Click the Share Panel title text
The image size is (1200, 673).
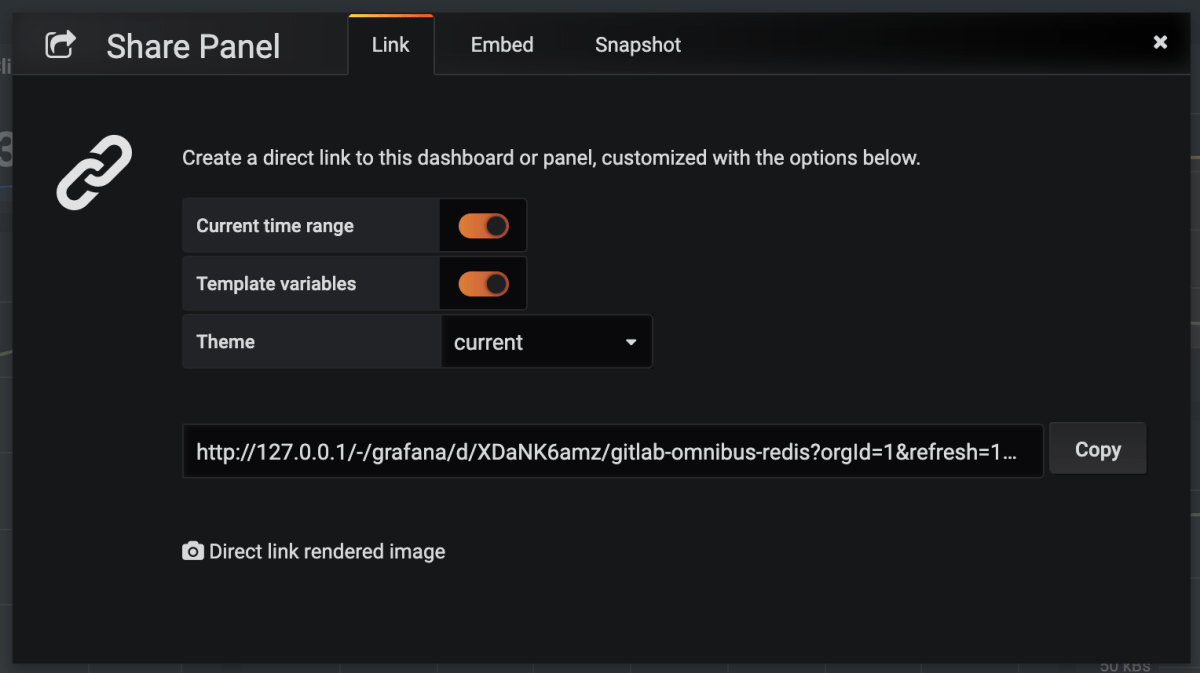pyautogui.click(x=193, y=46)
